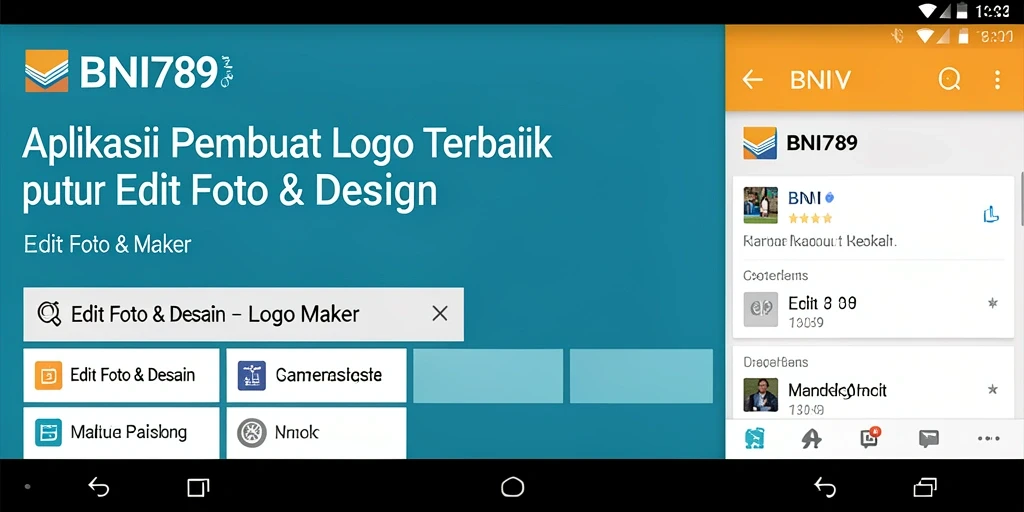Tap the right overlapping recent apps button
This screenshot has height=512, width=1024.
[925, 487]
